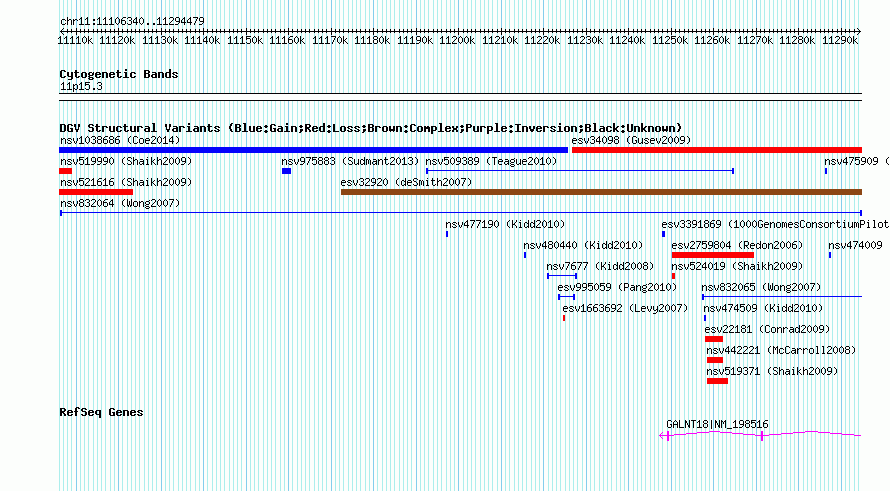Click the nsv1038686 (Coe2014) blue gain bar

313,150
